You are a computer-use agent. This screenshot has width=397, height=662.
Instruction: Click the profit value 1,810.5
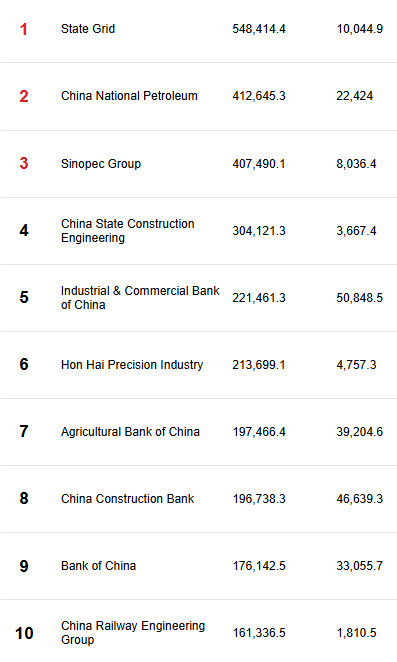click(356, 632)
